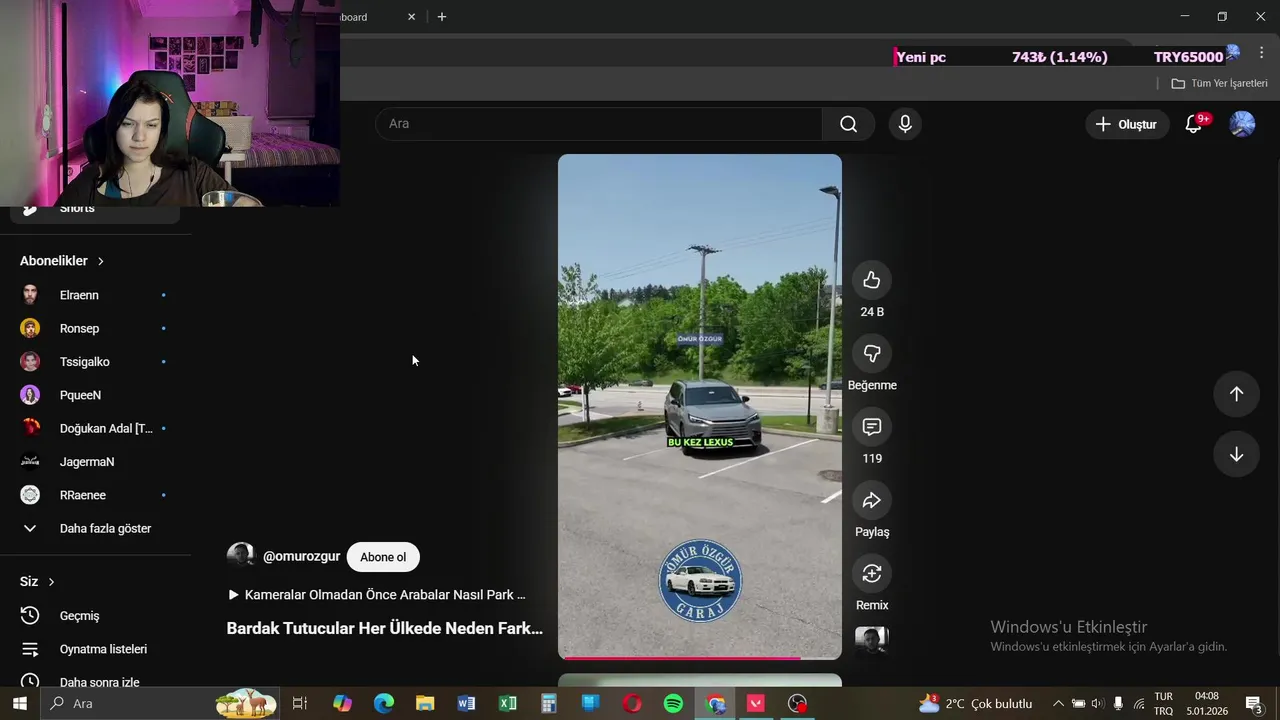1280x720 pixels.
Task: Expand the Siz section
Action: (x=37, y=582)
